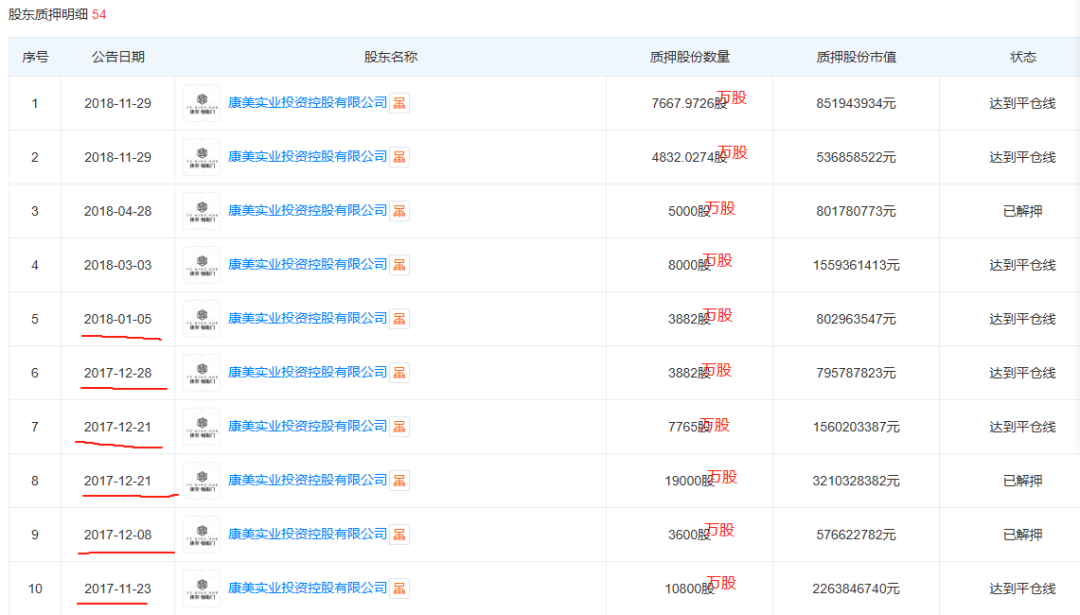
Task: Open the equity structure icon in row 7
Action: (399, 427)
